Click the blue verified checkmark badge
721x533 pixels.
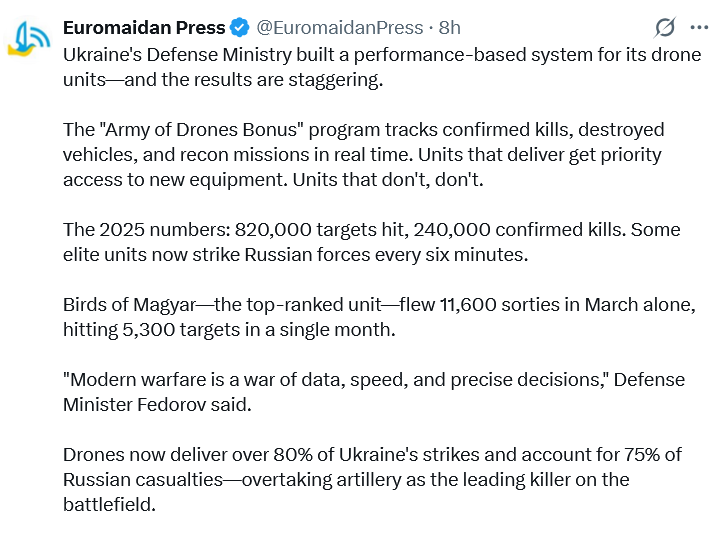pos(240,27)
